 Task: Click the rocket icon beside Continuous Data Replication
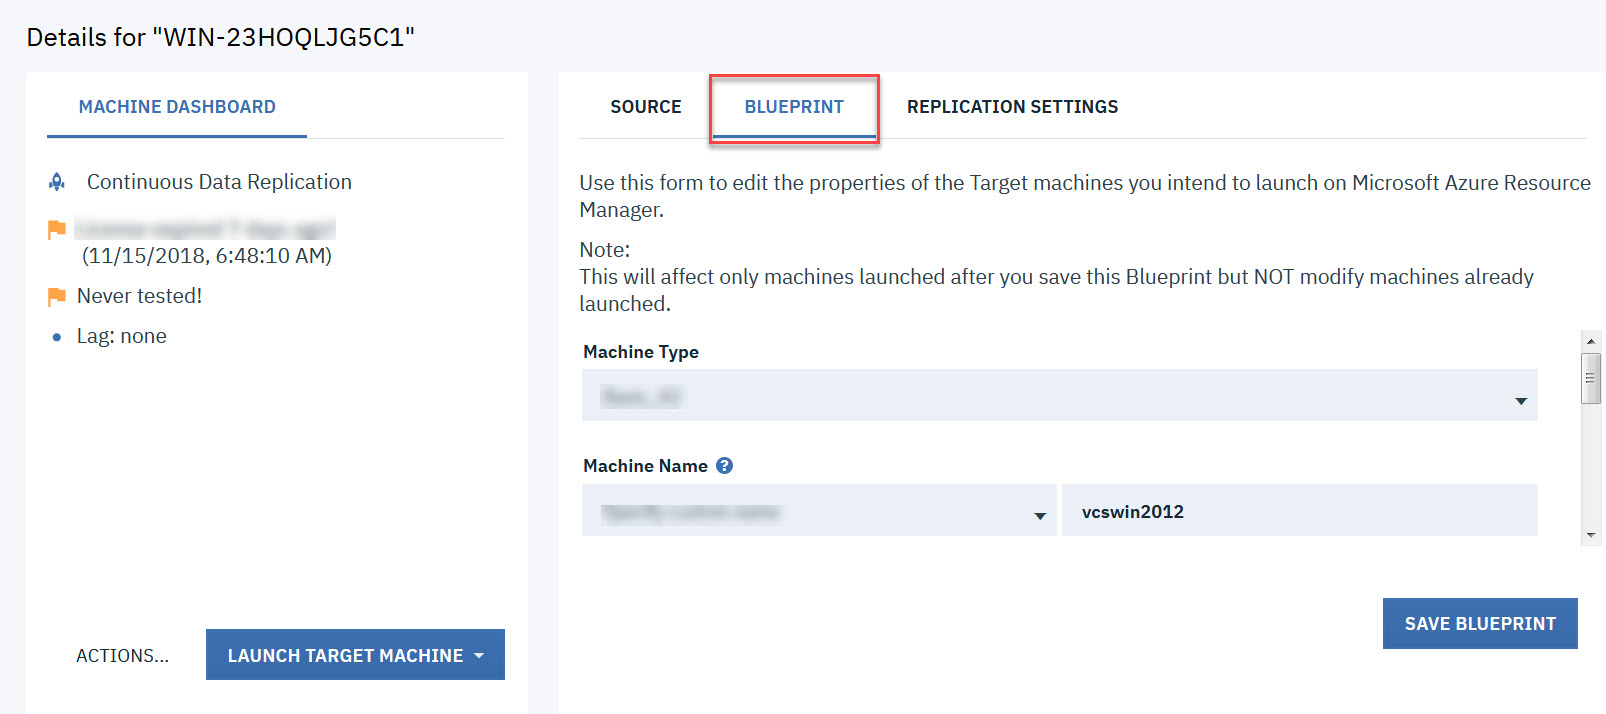point(57,182)
